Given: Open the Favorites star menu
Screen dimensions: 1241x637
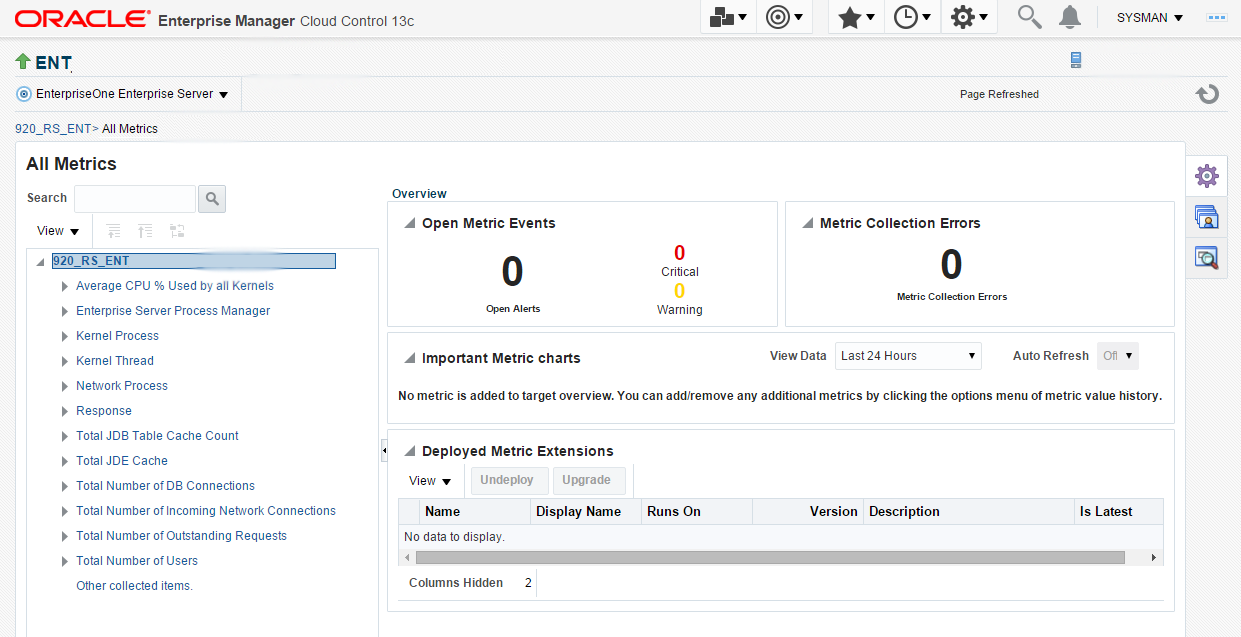Looking at the screenshot, I should (x=856, y=18).
